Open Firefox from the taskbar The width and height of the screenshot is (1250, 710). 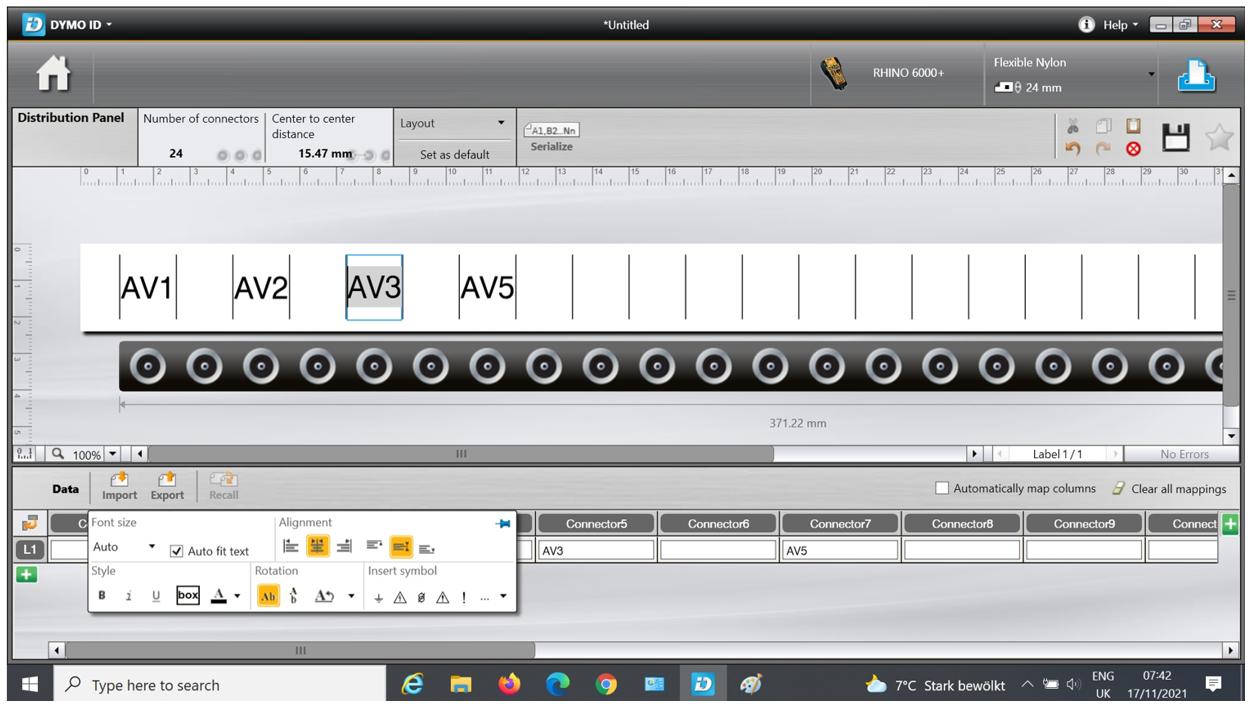510,685
